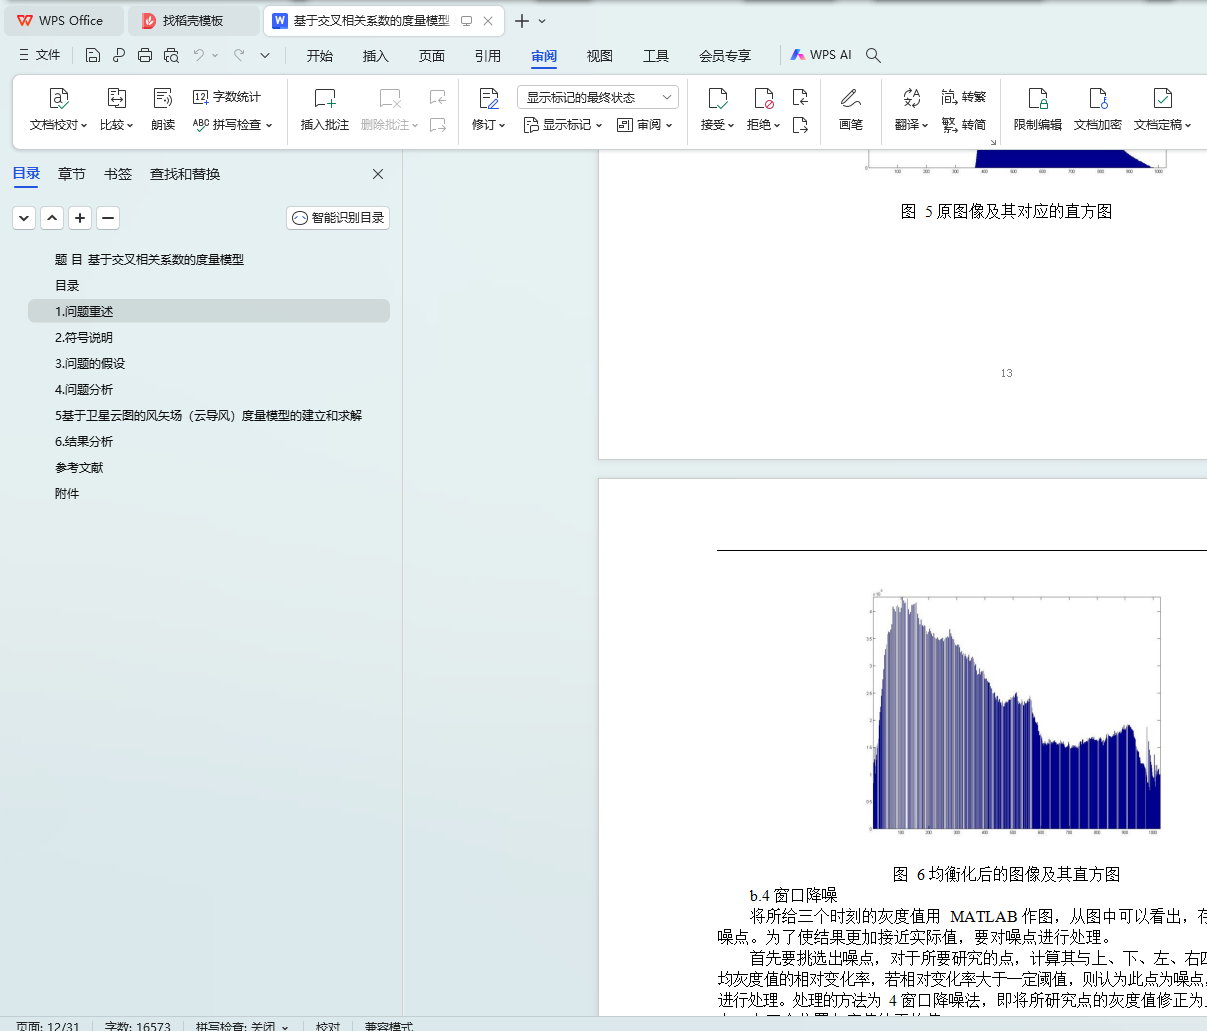The width and height of the screenshot is (1207, 1031).
Task: Go to heading 4.问题分析
Action: (x=84, y=390)
